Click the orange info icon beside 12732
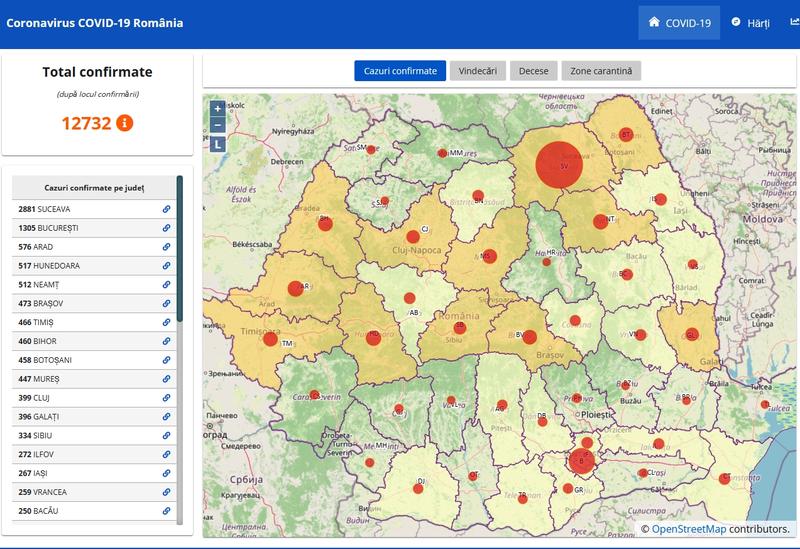 [125, 123]
